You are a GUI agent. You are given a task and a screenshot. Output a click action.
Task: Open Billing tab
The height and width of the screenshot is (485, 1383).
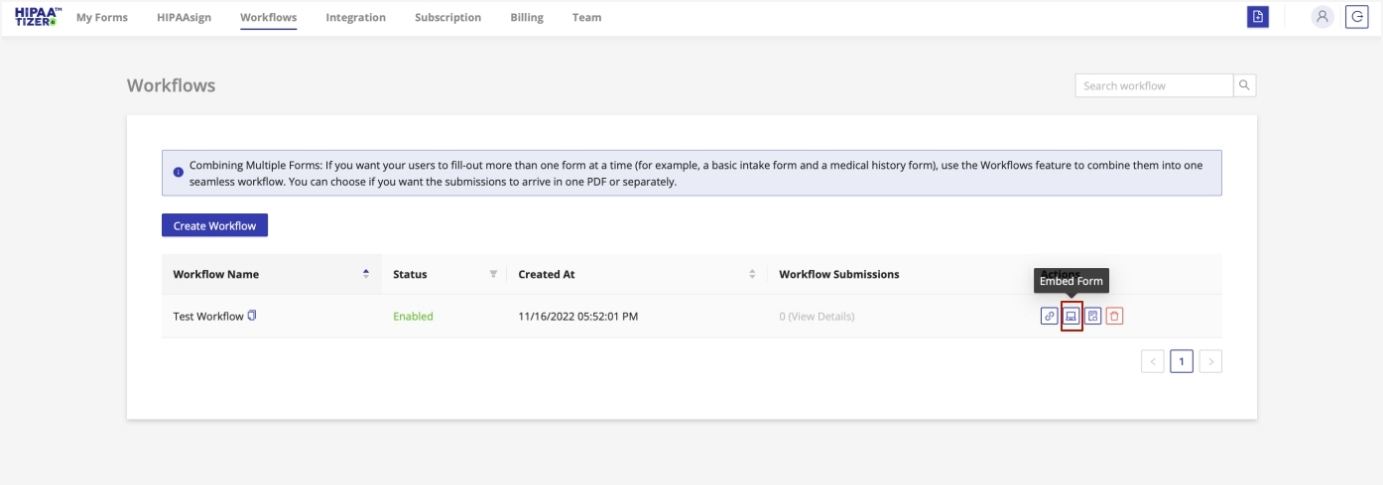pos(527,17)
